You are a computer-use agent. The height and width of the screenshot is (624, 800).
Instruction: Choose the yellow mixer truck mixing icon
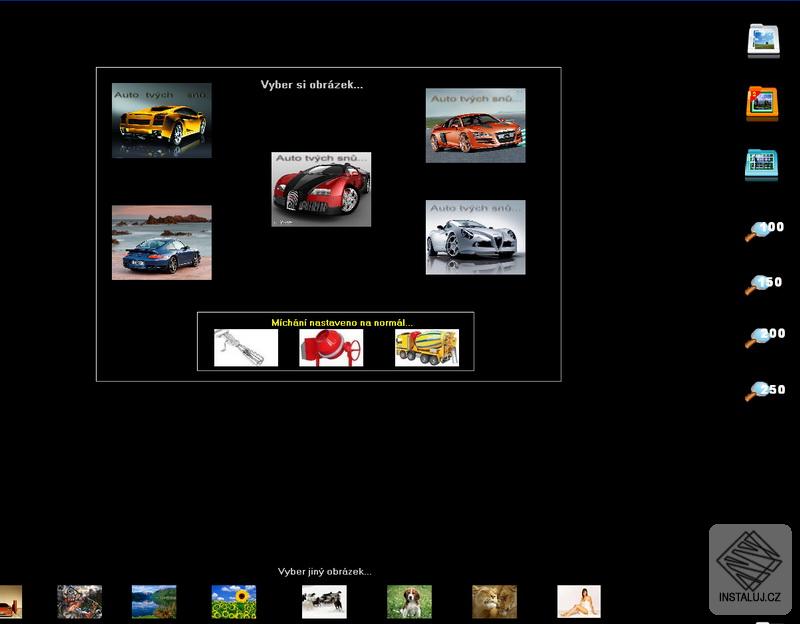pos(427,347)
